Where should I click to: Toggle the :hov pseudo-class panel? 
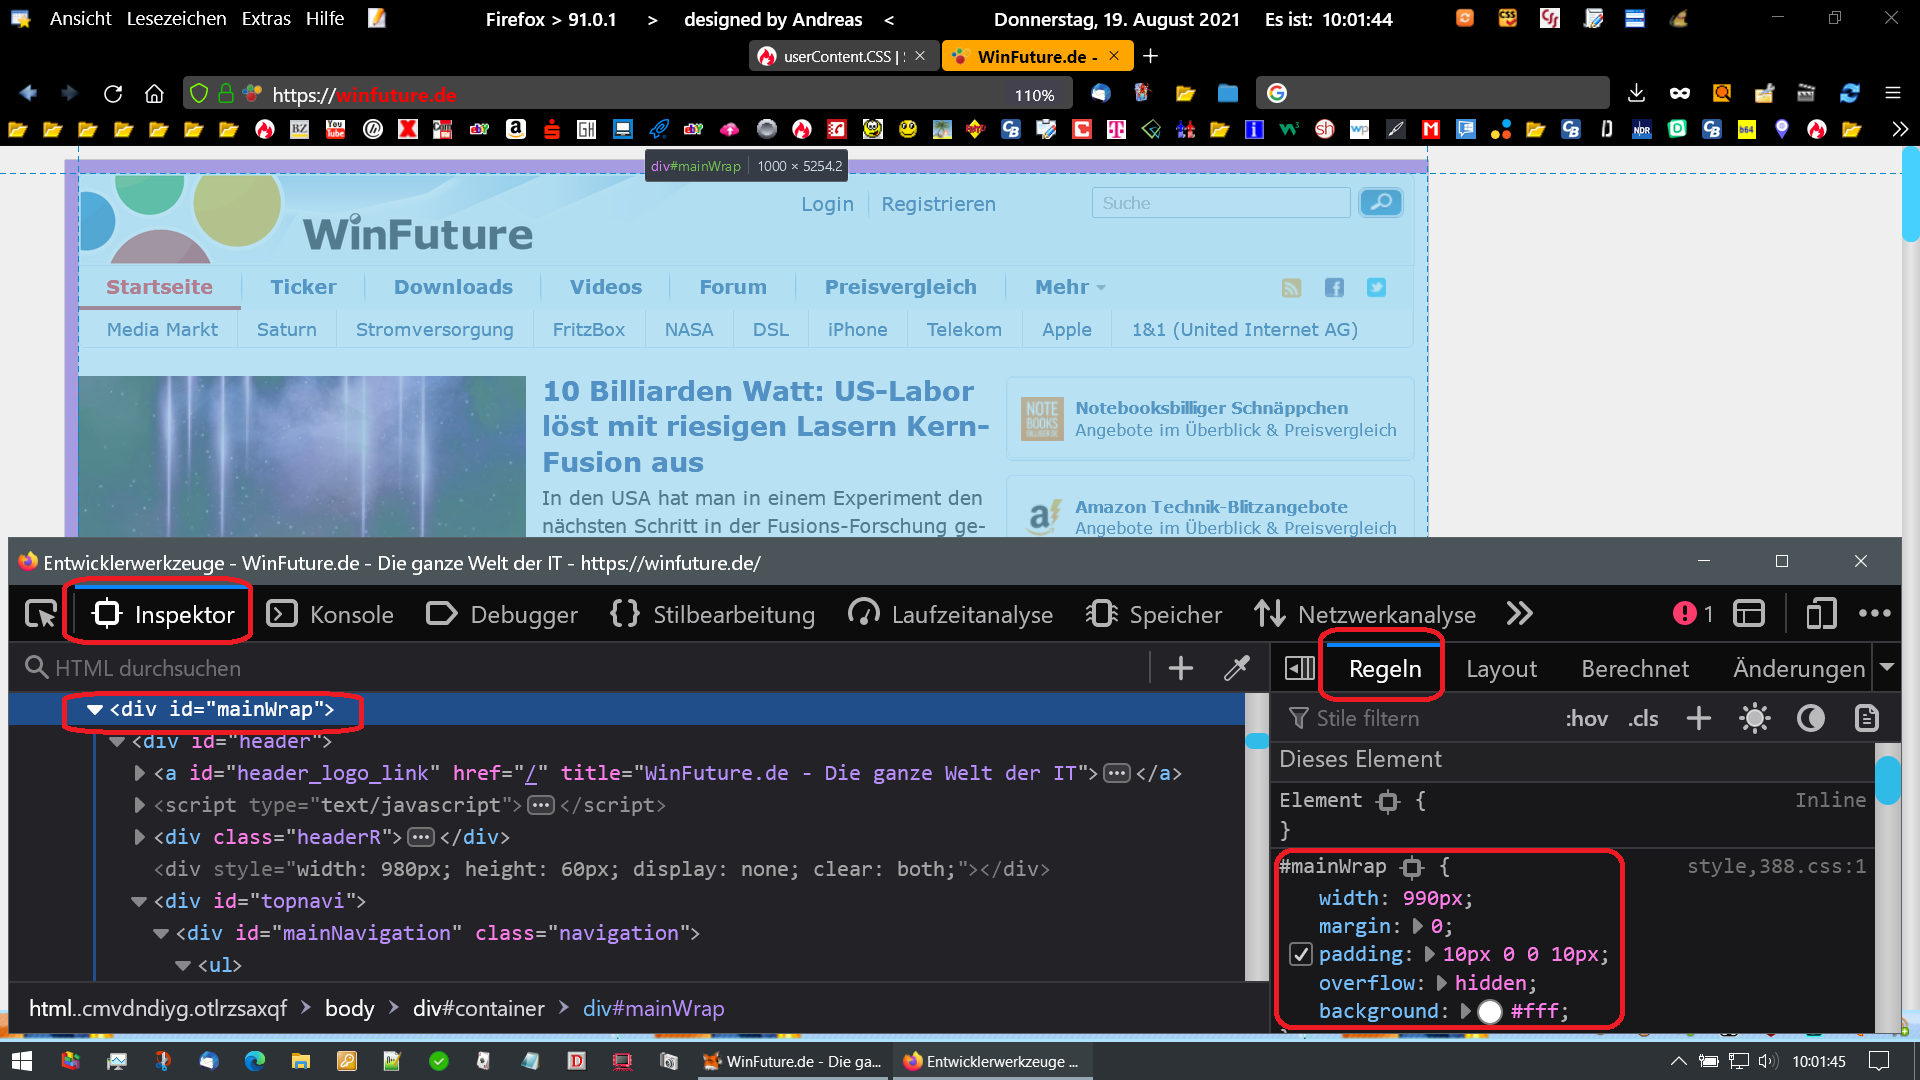tap(1586, 718)
